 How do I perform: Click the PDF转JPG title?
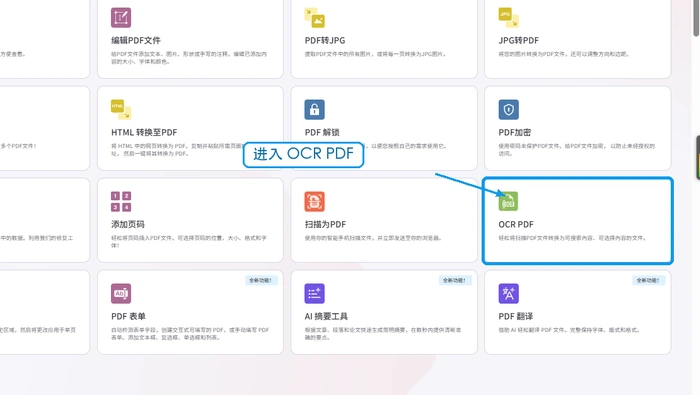click(x=325, y=40)
